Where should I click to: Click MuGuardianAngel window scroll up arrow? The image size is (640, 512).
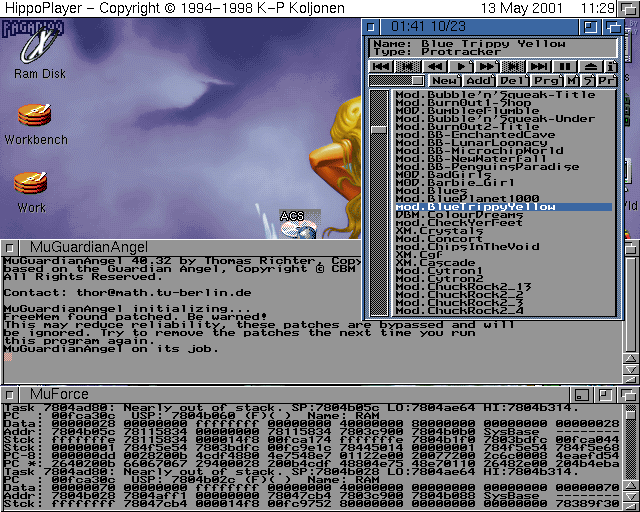click(x=631, y=359)
